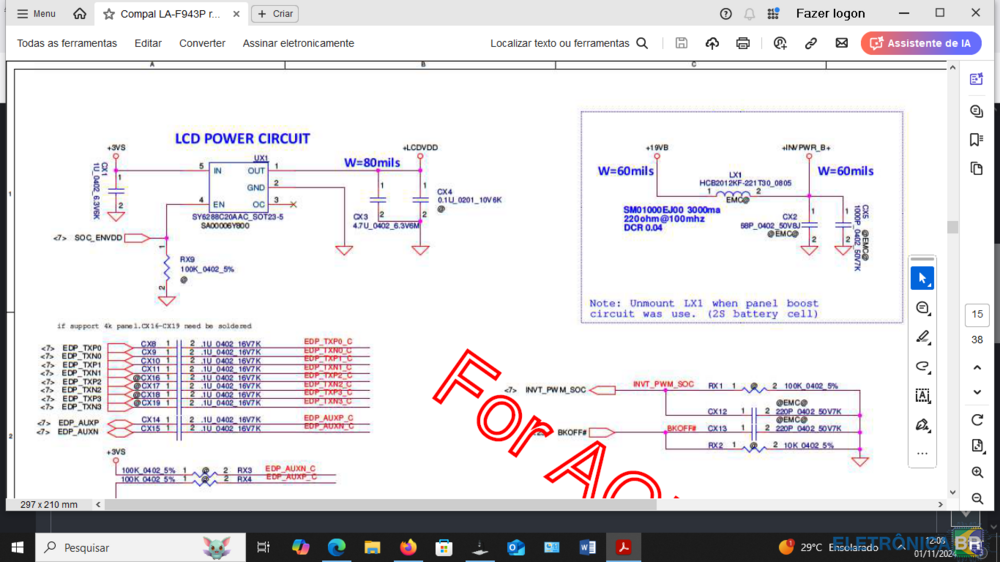Click the Assistente de IA button
1000x562 pixels.
point(921,43)
